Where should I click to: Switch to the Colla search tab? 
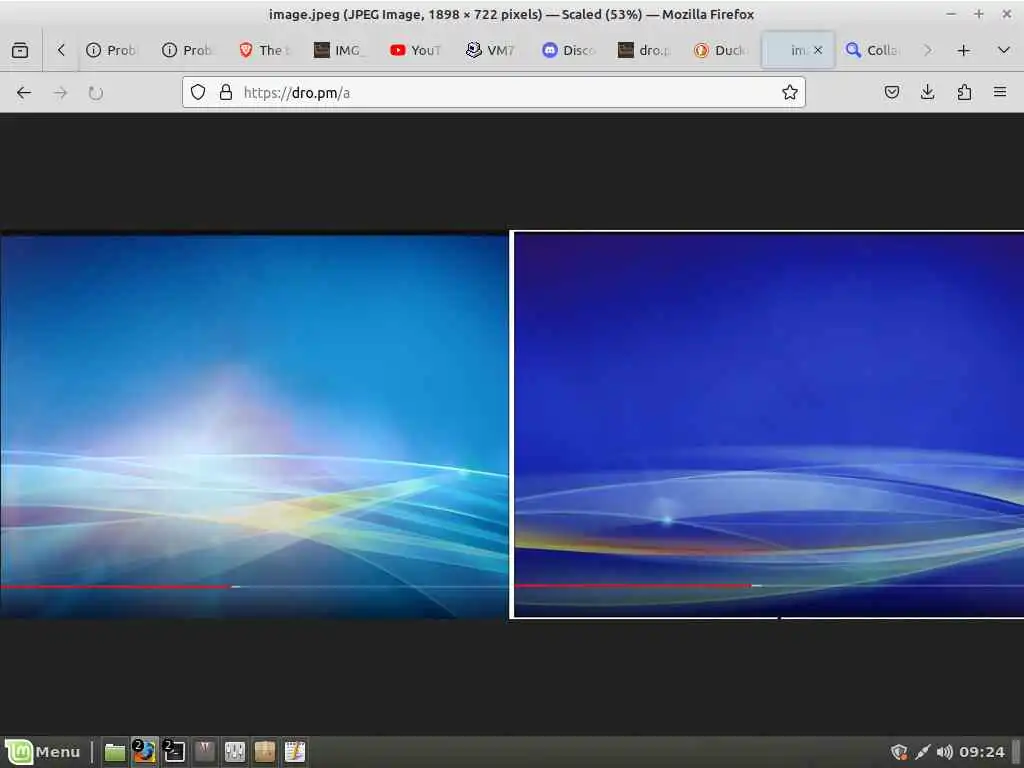[872, 50]
